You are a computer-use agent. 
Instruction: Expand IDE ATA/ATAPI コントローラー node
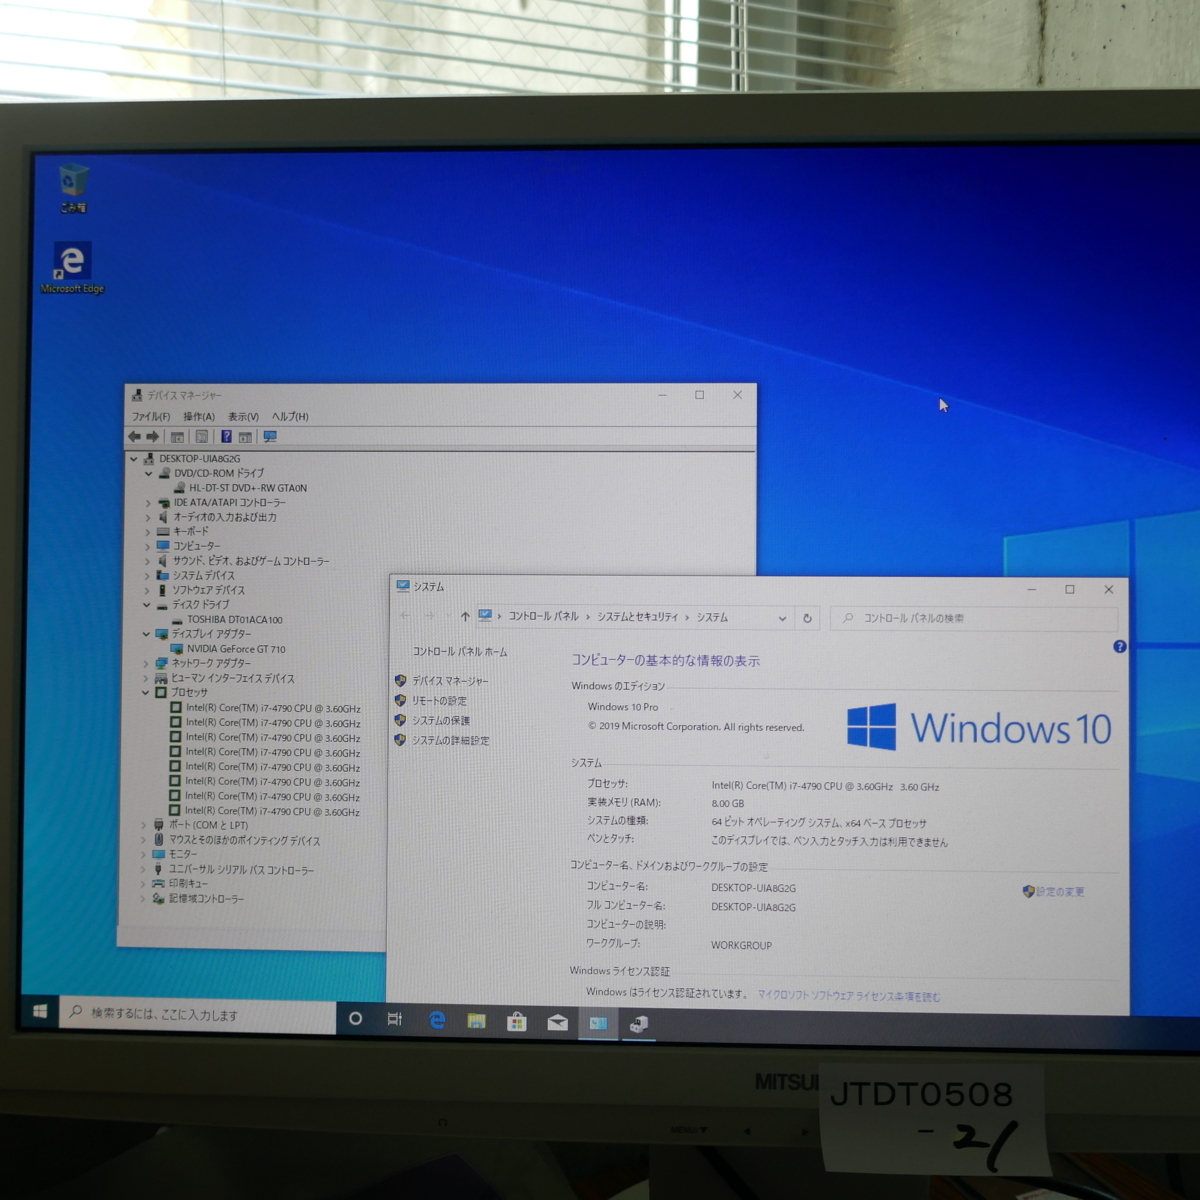pos(148,503)
